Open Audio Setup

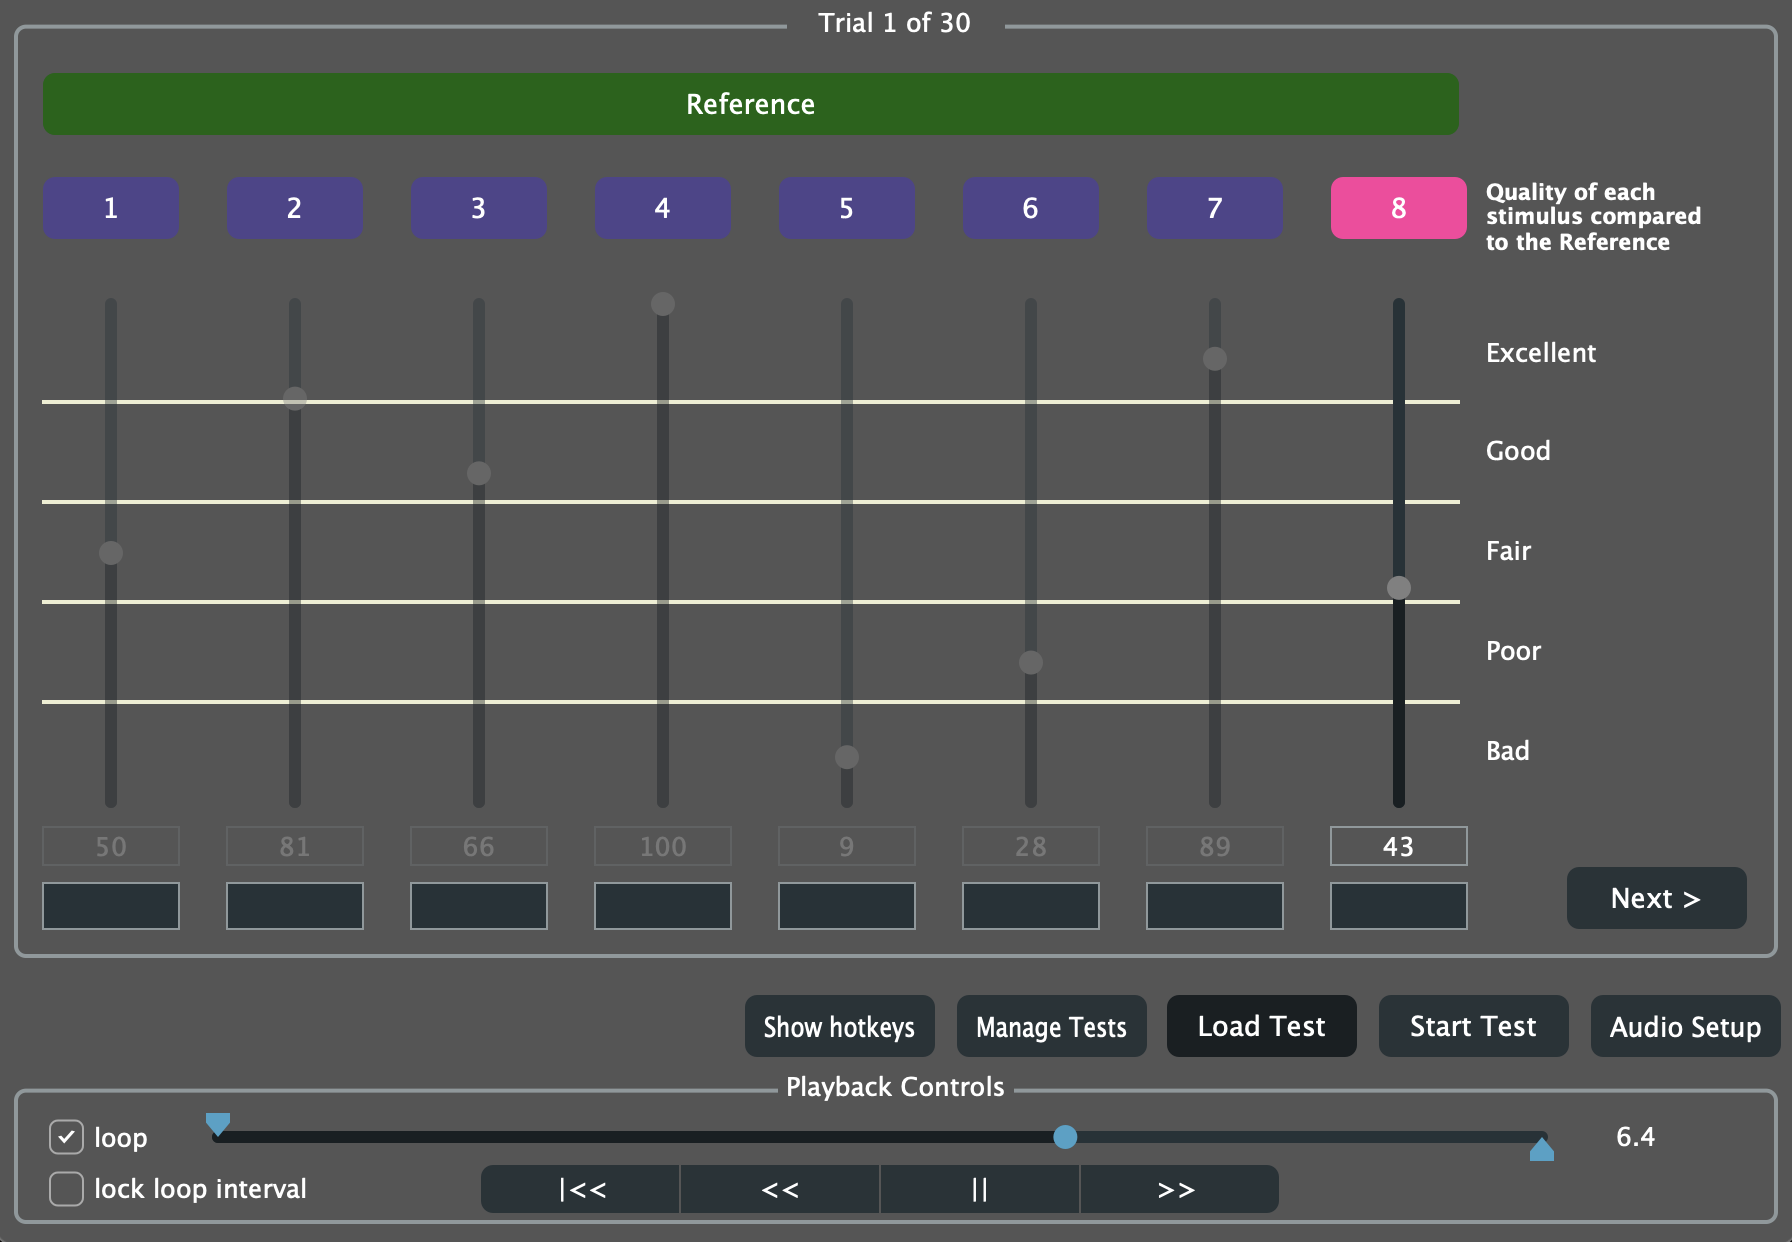tap(1685, 1026)
